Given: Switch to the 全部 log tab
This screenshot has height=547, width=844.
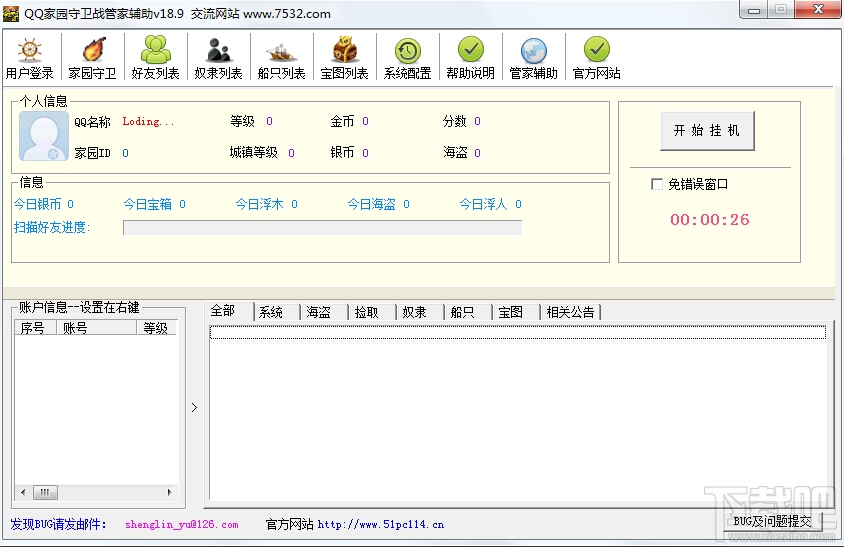Looking at the screenshot, I should [x=223, y=311].
